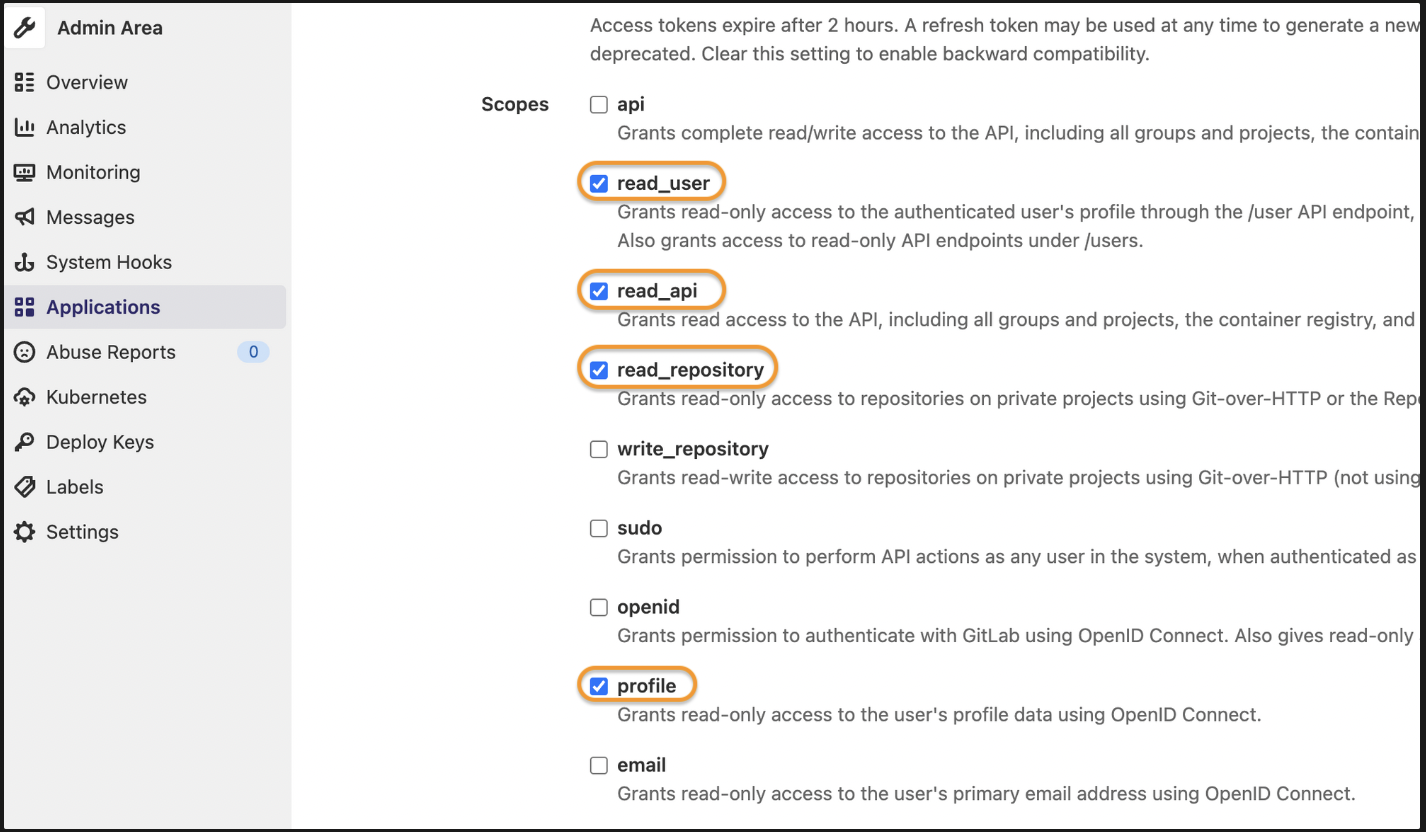Select Applications in the admin sidebar
Screen dimensions: 1426x832
point(103,307)
